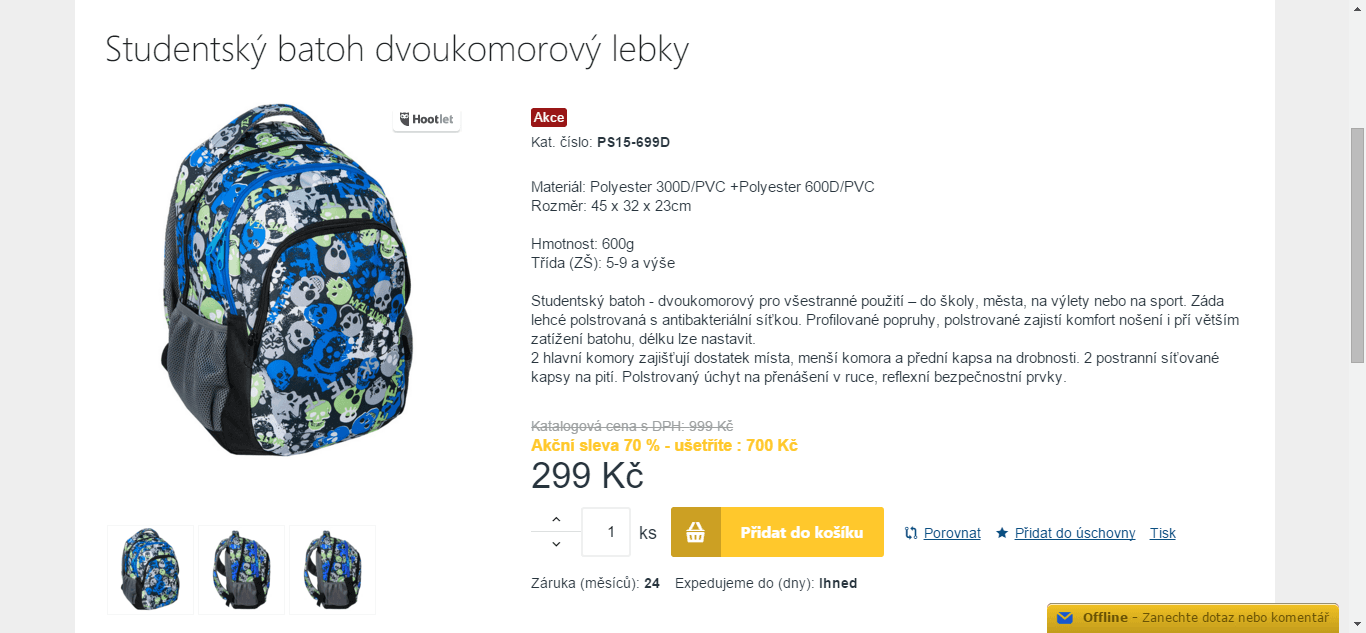Viewport: 1366px width, 633px height.
Task: Open the Porovnat comparison link
Action: point(951,533)
